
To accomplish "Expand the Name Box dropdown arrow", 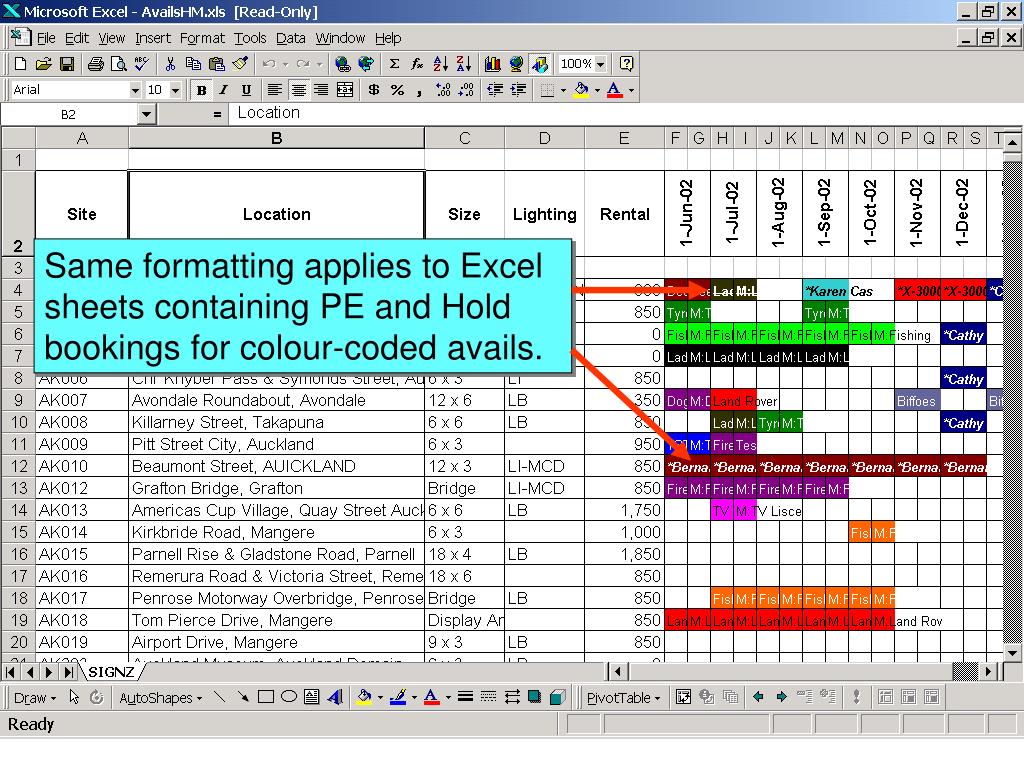I will coord(146,114).
